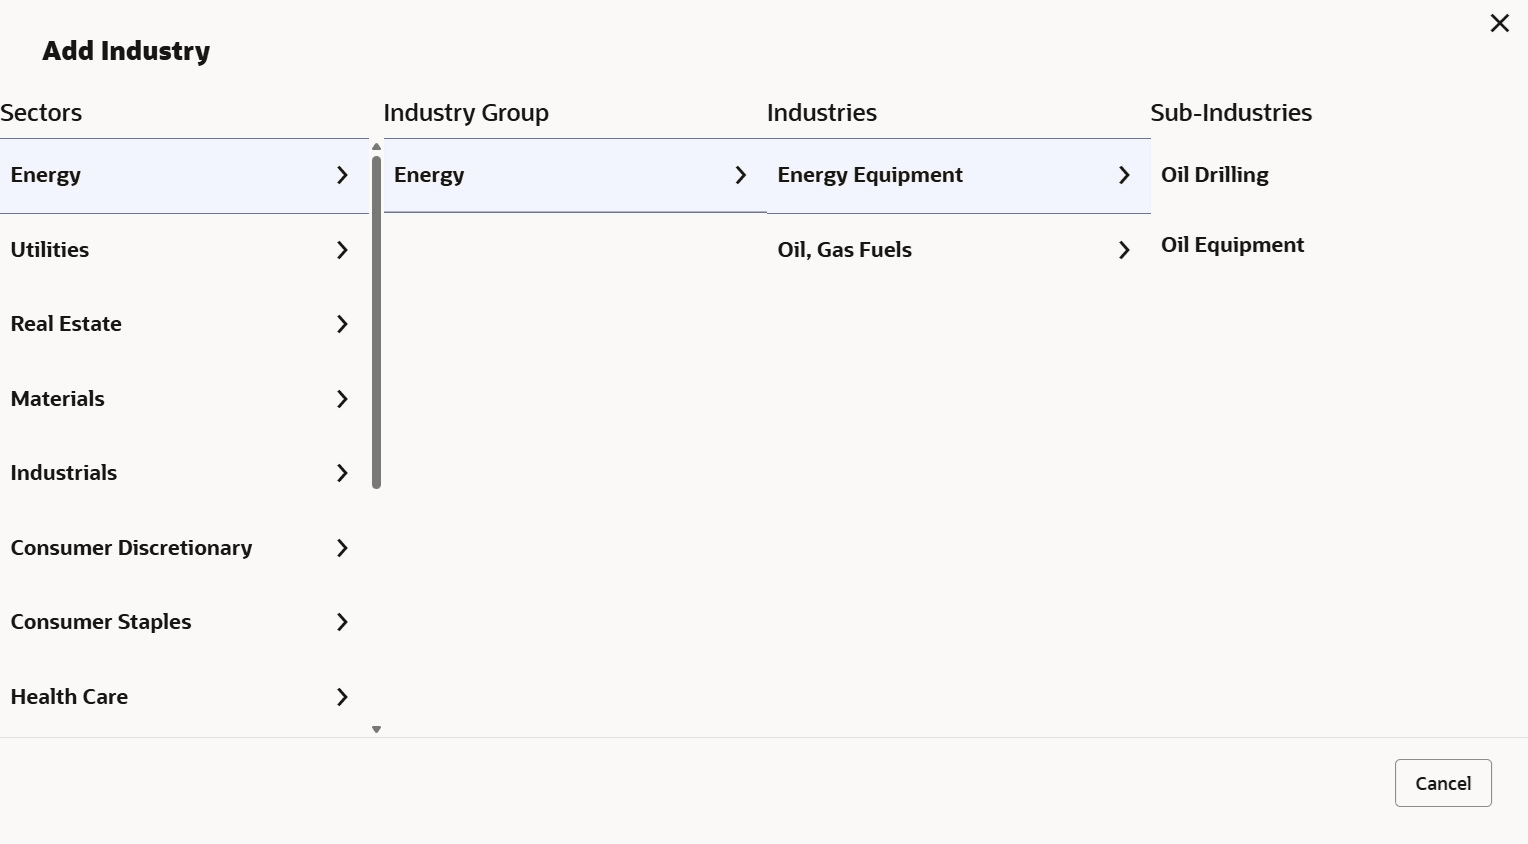Select Oil, Gas Fuels industry
1528x844 pixels.
click(844, 250)
